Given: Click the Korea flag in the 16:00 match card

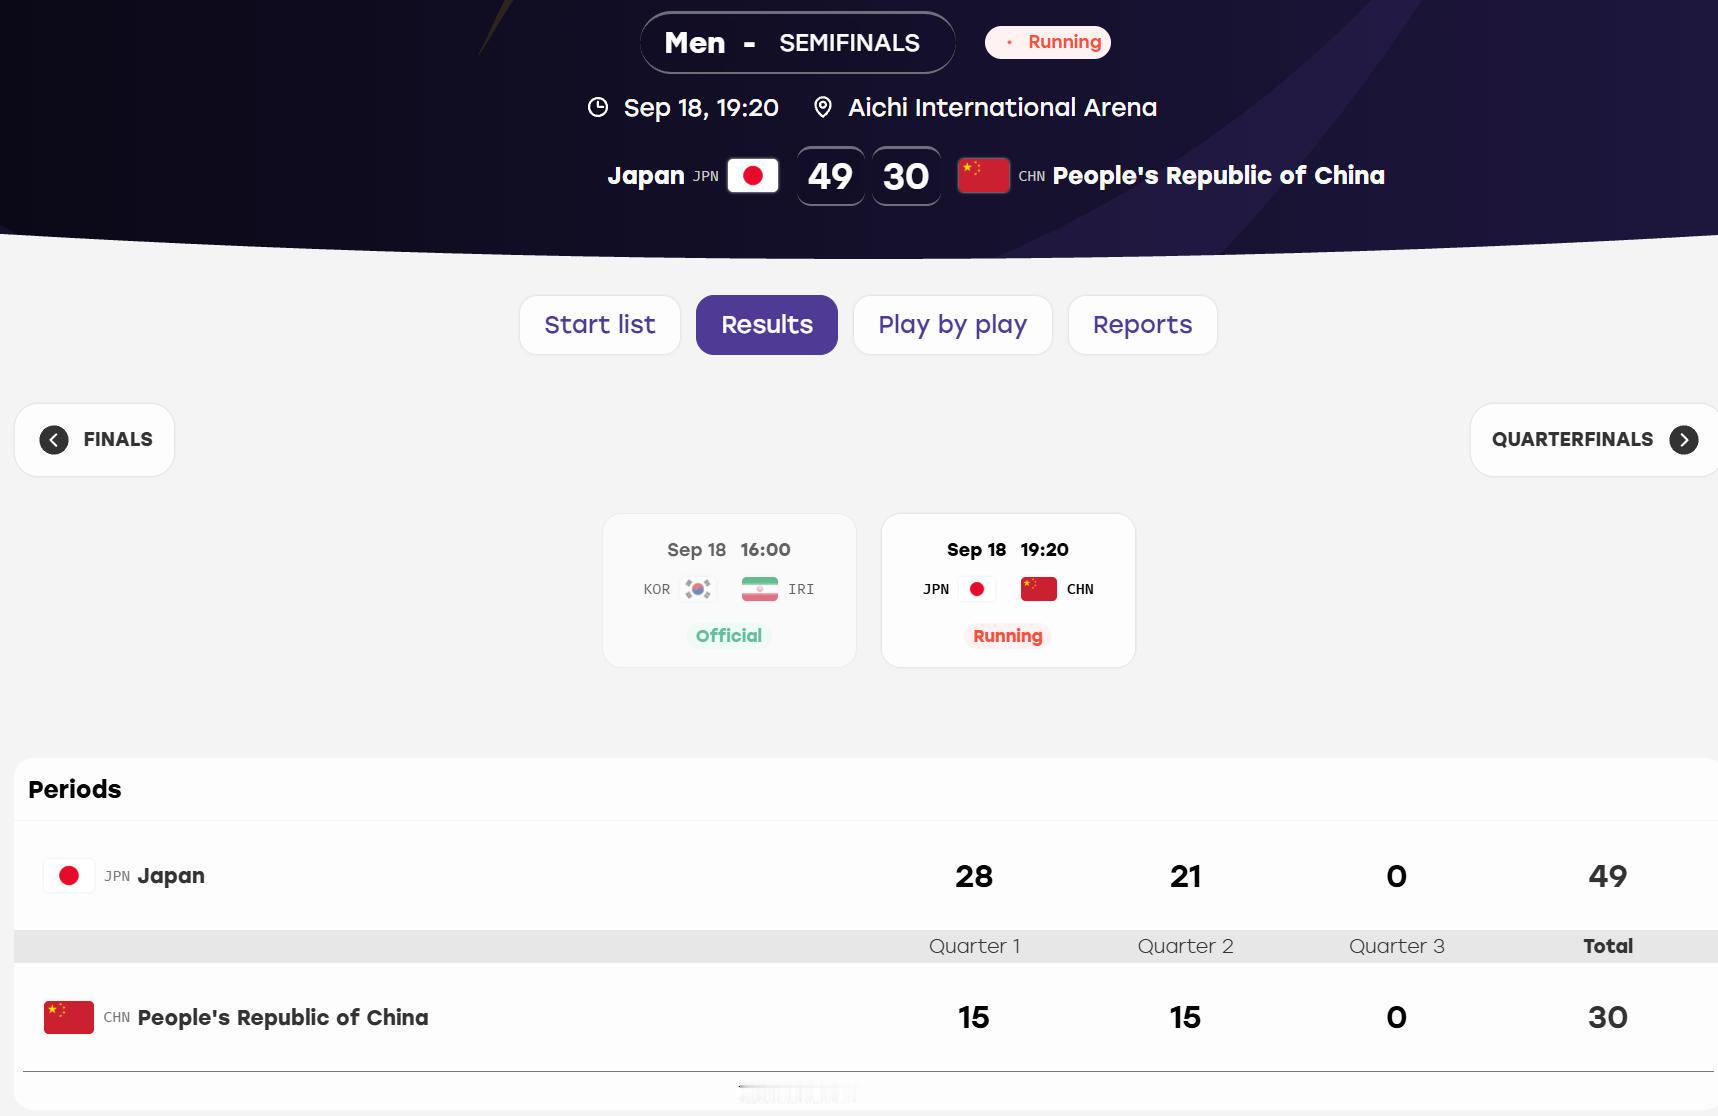Looking at the screenshot, I should (698, 589).
